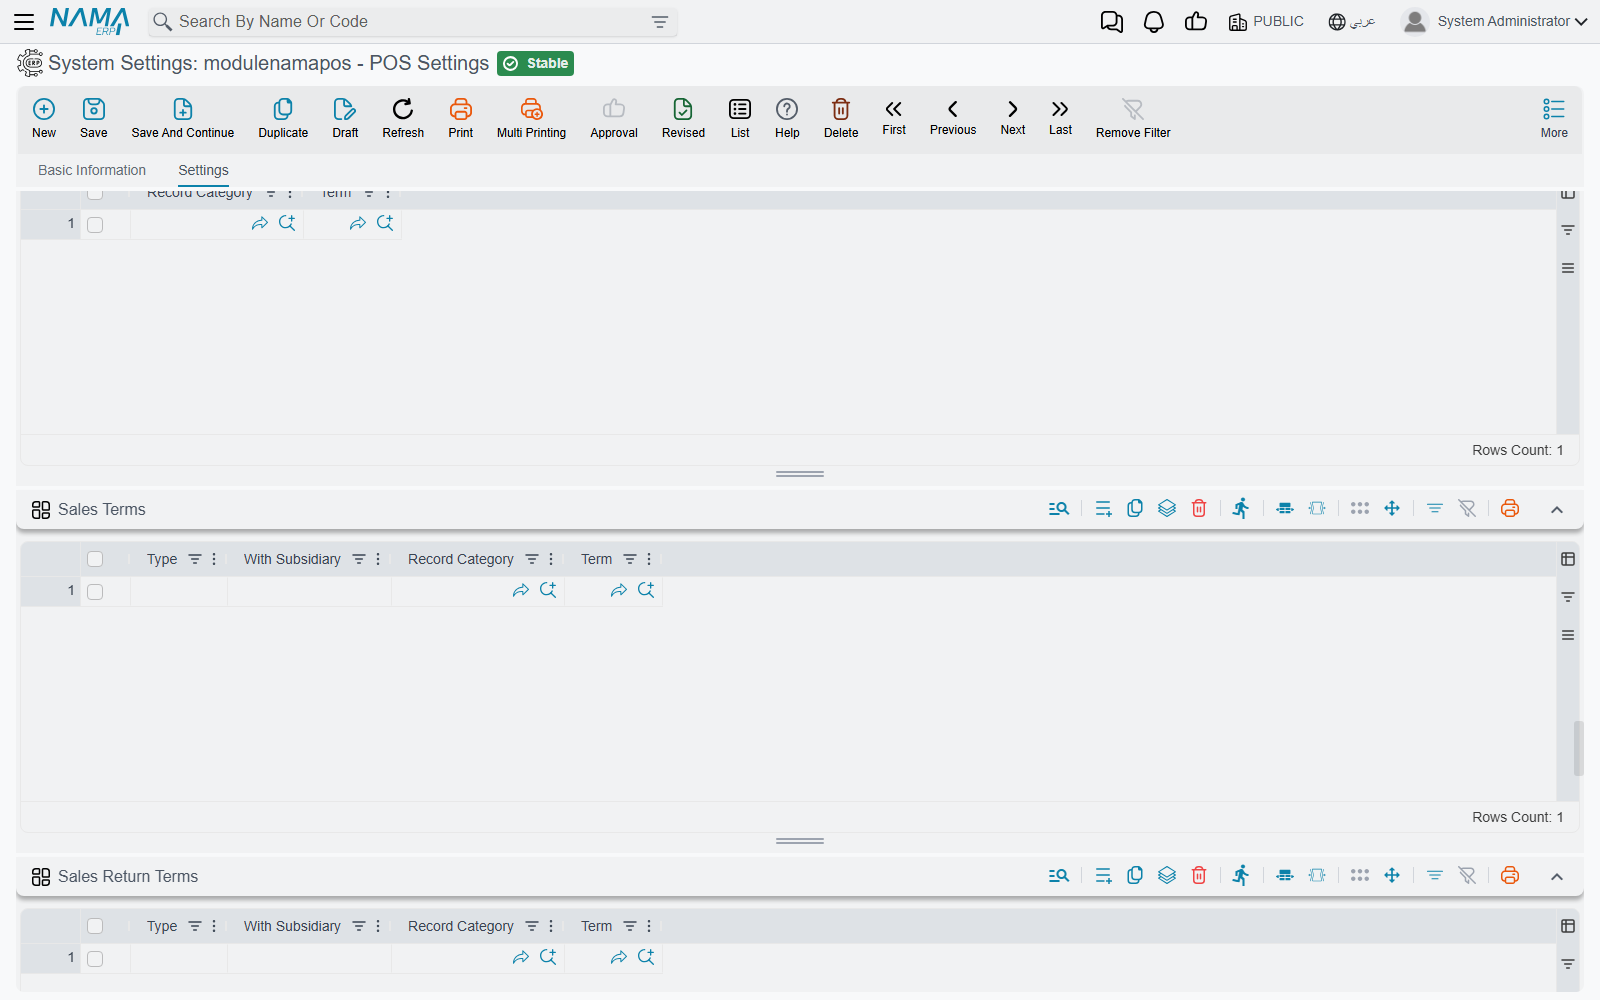Switch the language to Arabic
Screen dimensions: 1600x1000
pos(1352,22)
